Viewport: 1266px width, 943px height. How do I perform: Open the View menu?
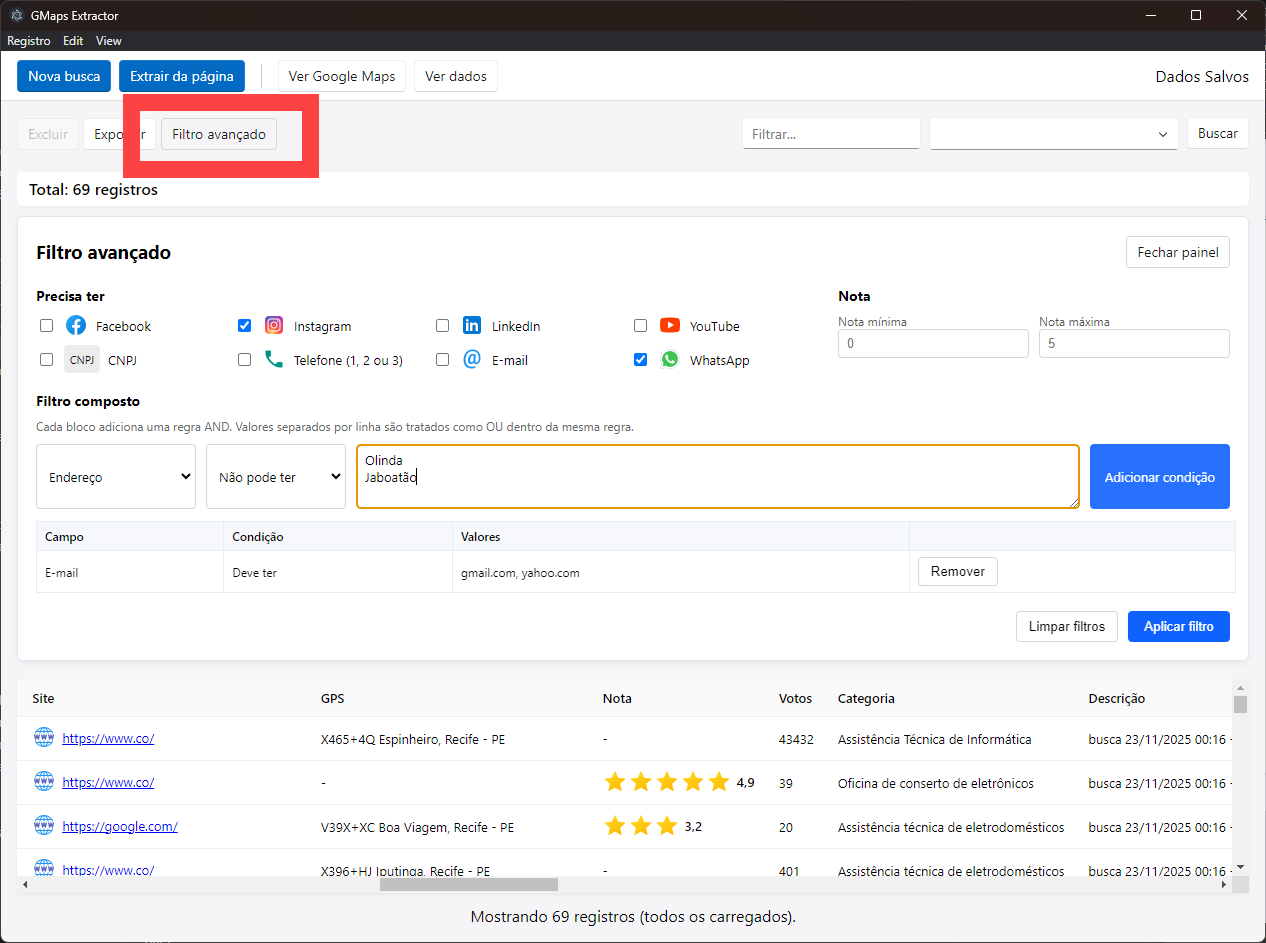109,41
